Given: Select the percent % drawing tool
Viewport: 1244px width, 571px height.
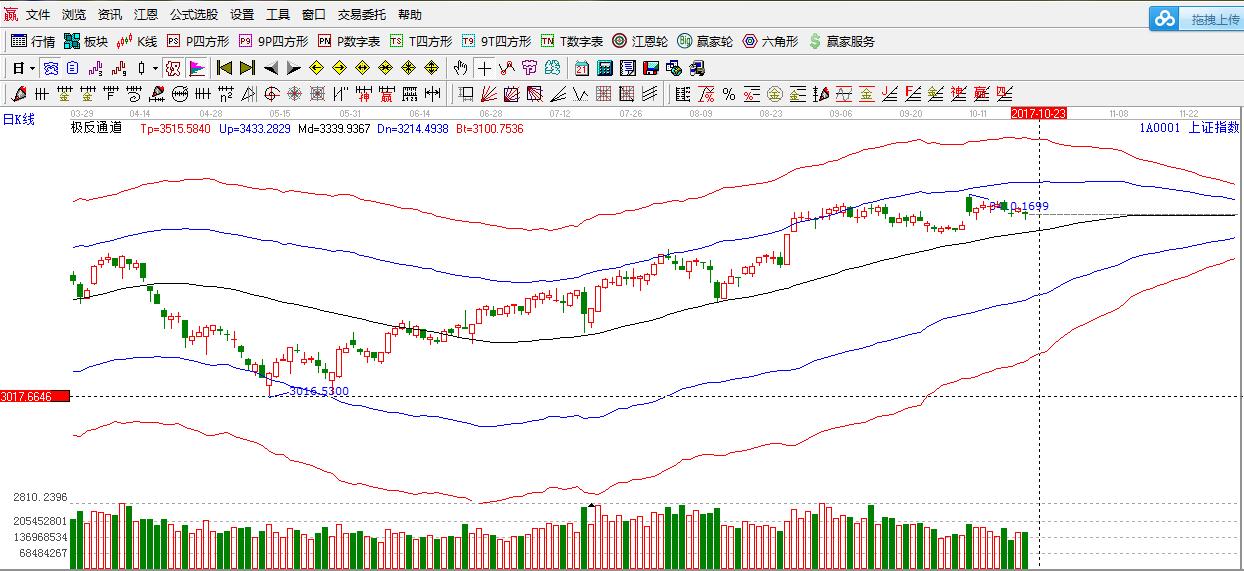Looking at the screenshot, I should coord(729,94).
